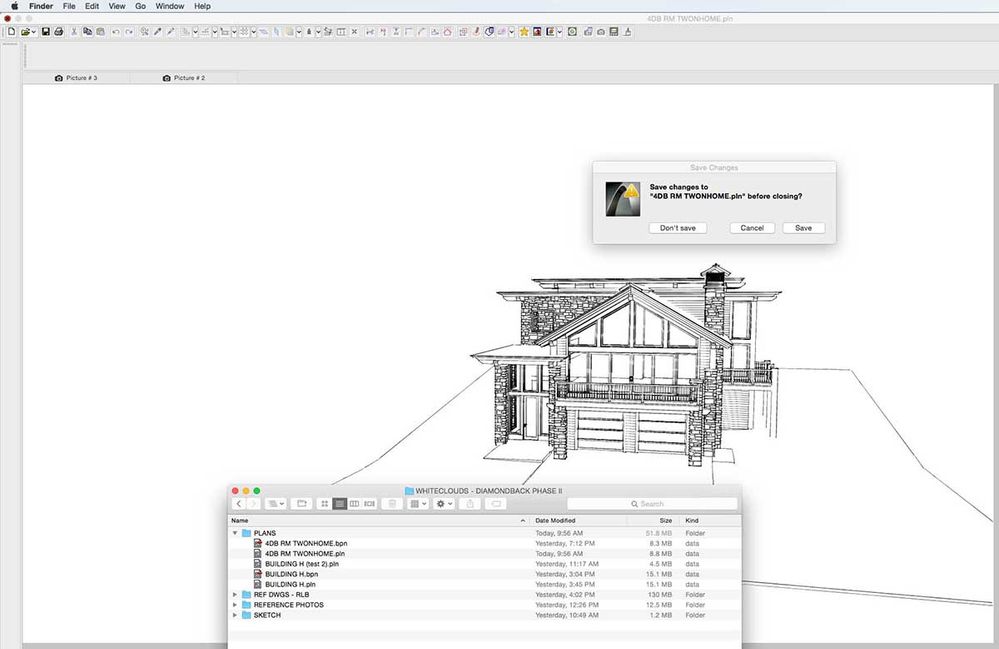The width and height of the screenshot is (999, 649).
Task: Collapse the PLANS folder
Action: pos(236,533)
